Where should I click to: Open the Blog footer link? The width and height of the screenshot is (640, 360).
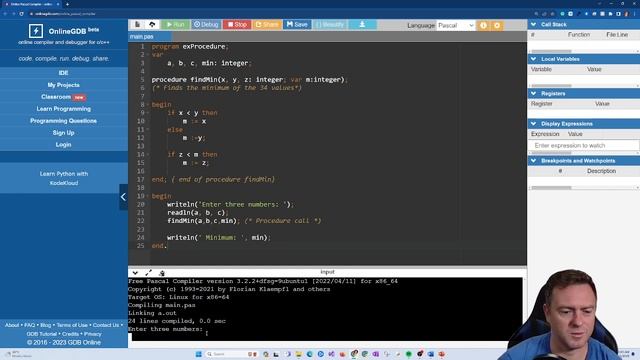45,325
